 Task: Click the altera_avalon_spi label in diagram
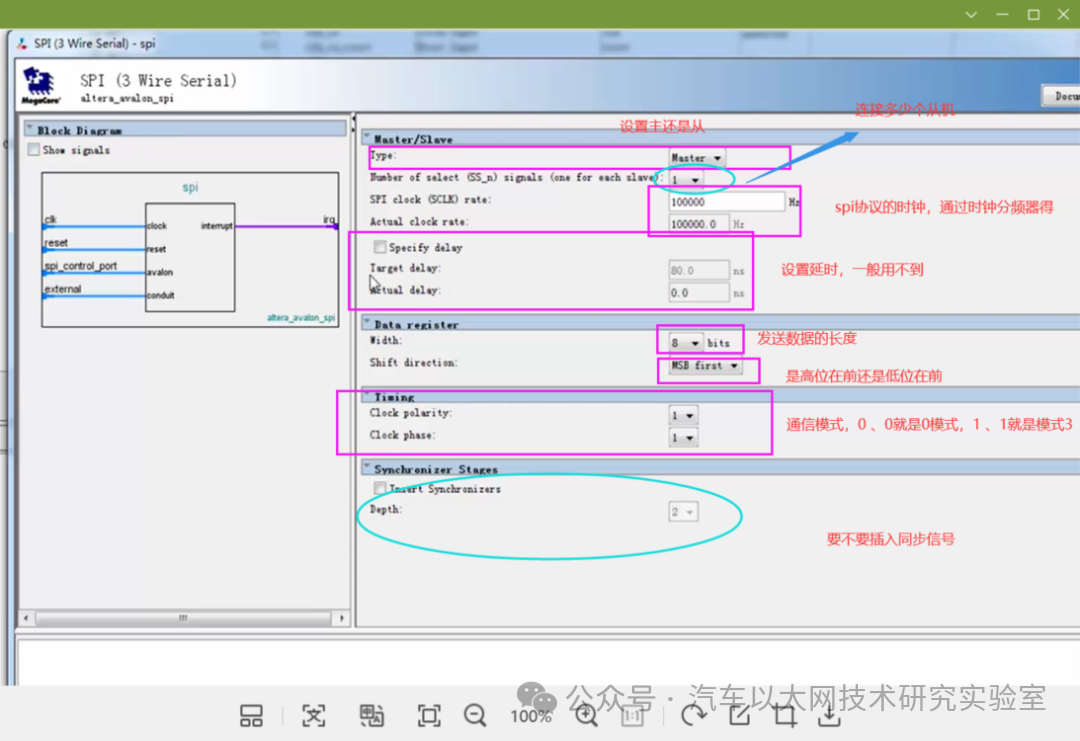[301, 317]
